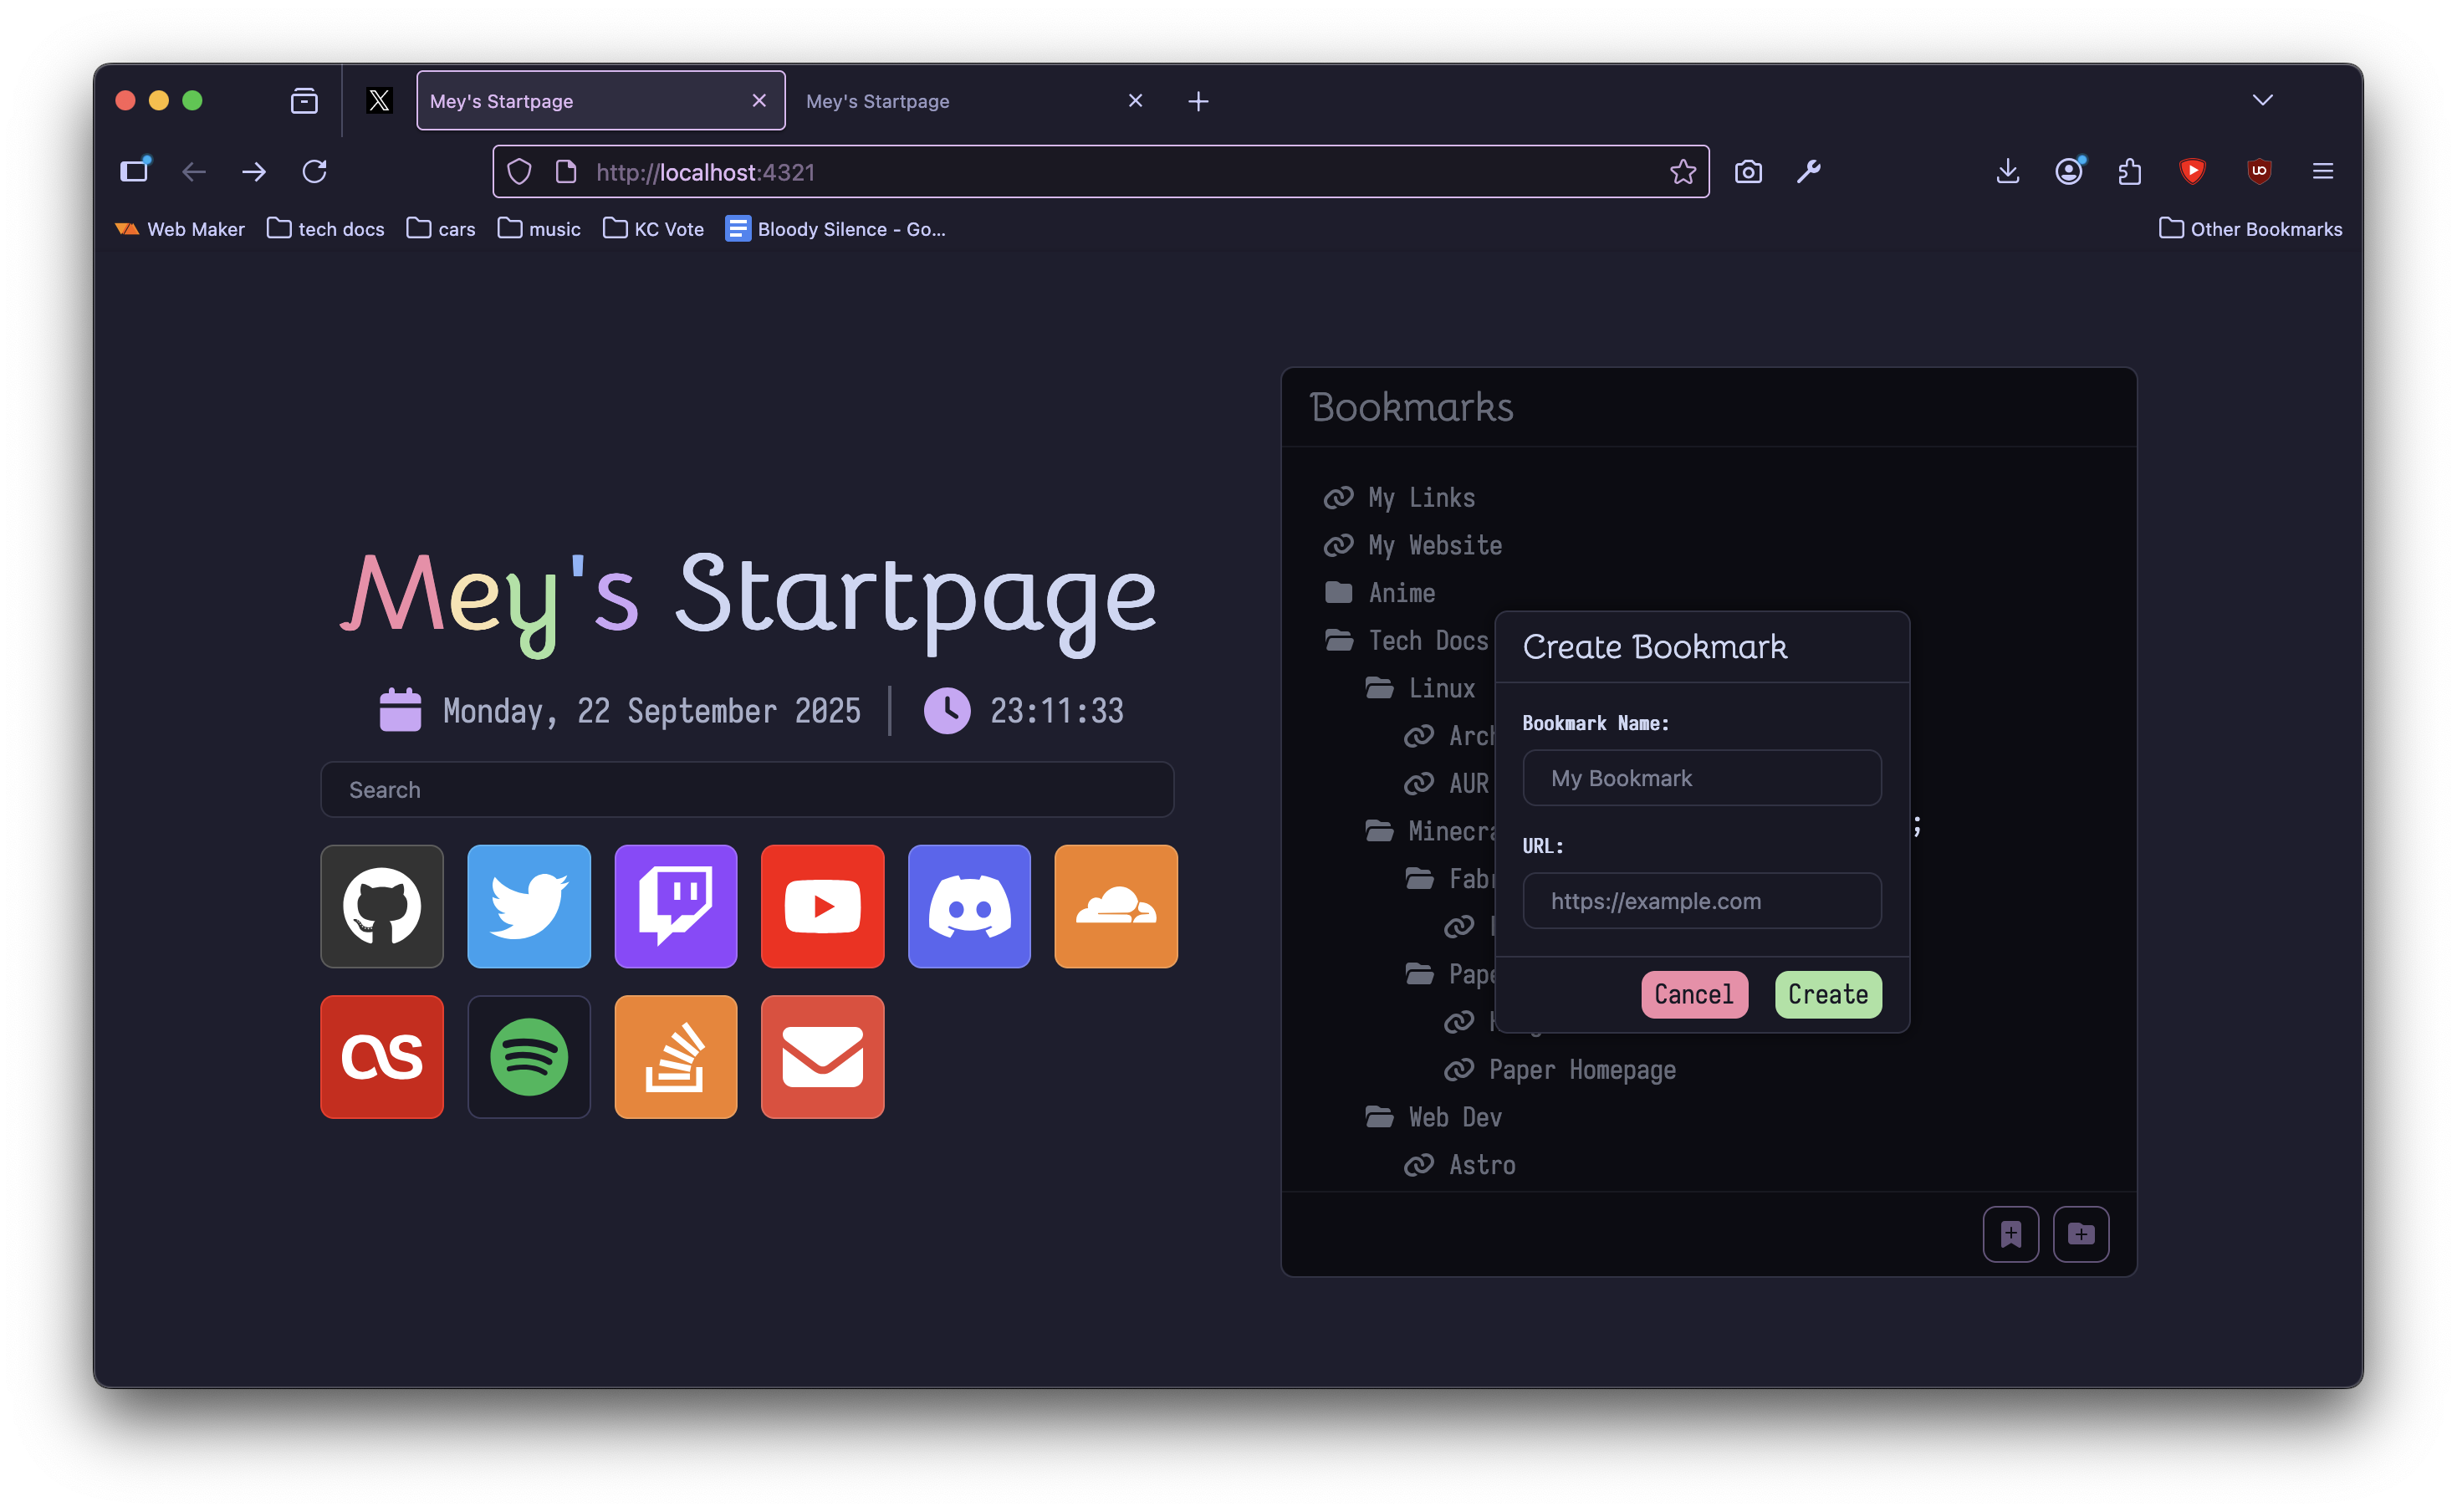The height and width of the screenshot is (1512, 2457).
Task: Open the Cloudflare quick link
Action: (x=1115, y=906)
